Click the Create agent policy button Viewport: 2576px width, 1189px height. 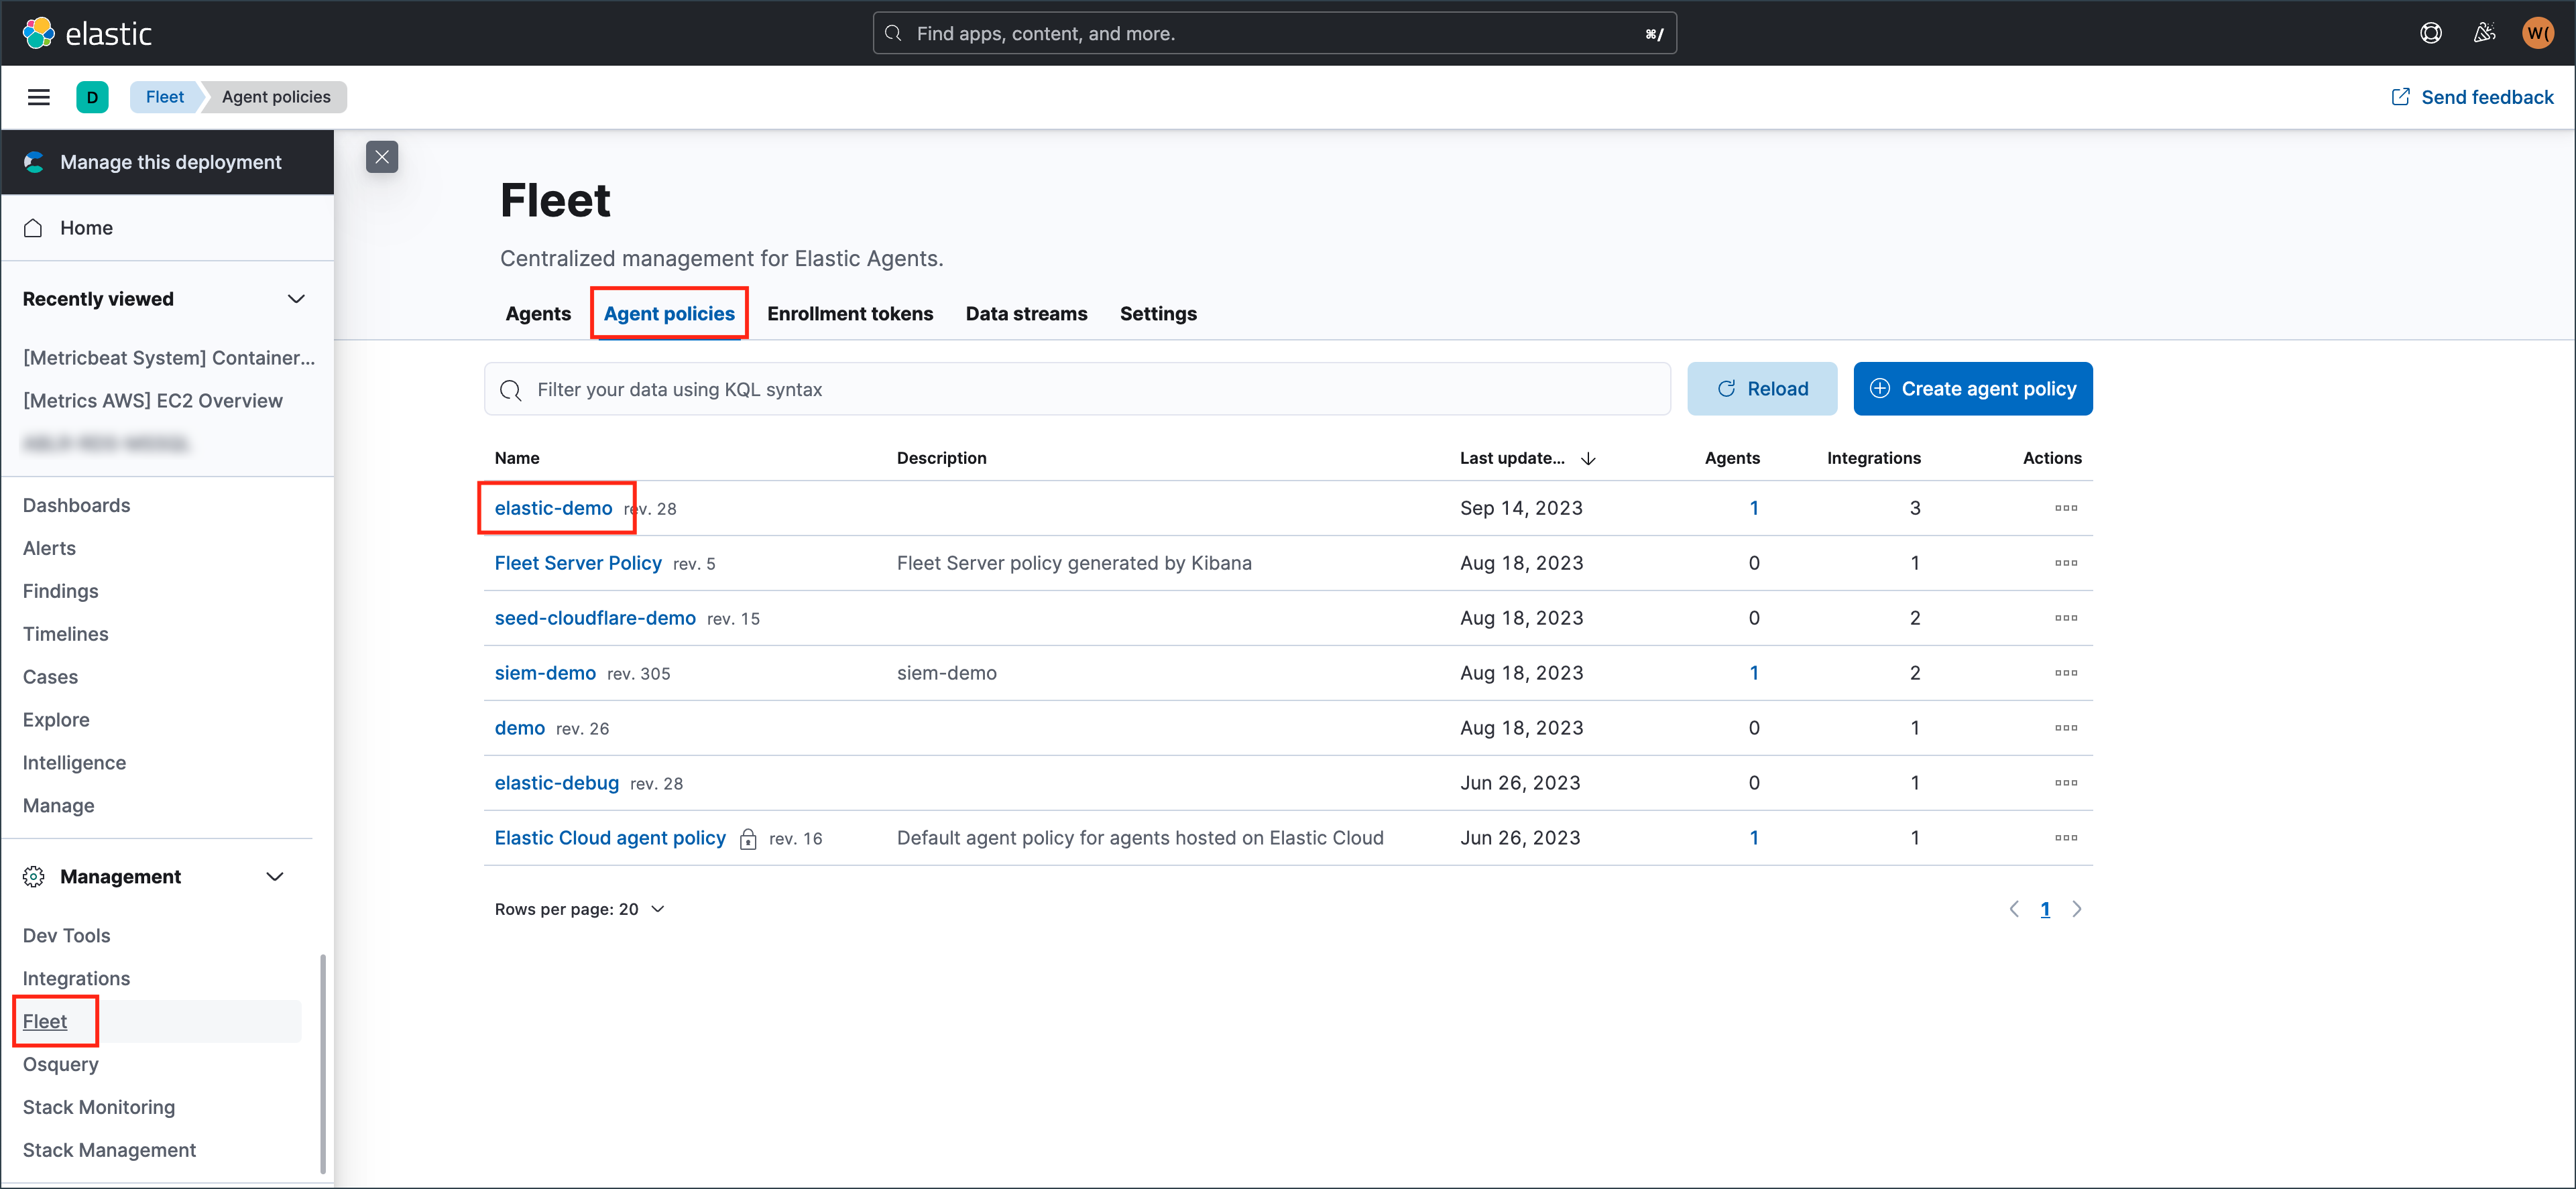pos(1972,388)
